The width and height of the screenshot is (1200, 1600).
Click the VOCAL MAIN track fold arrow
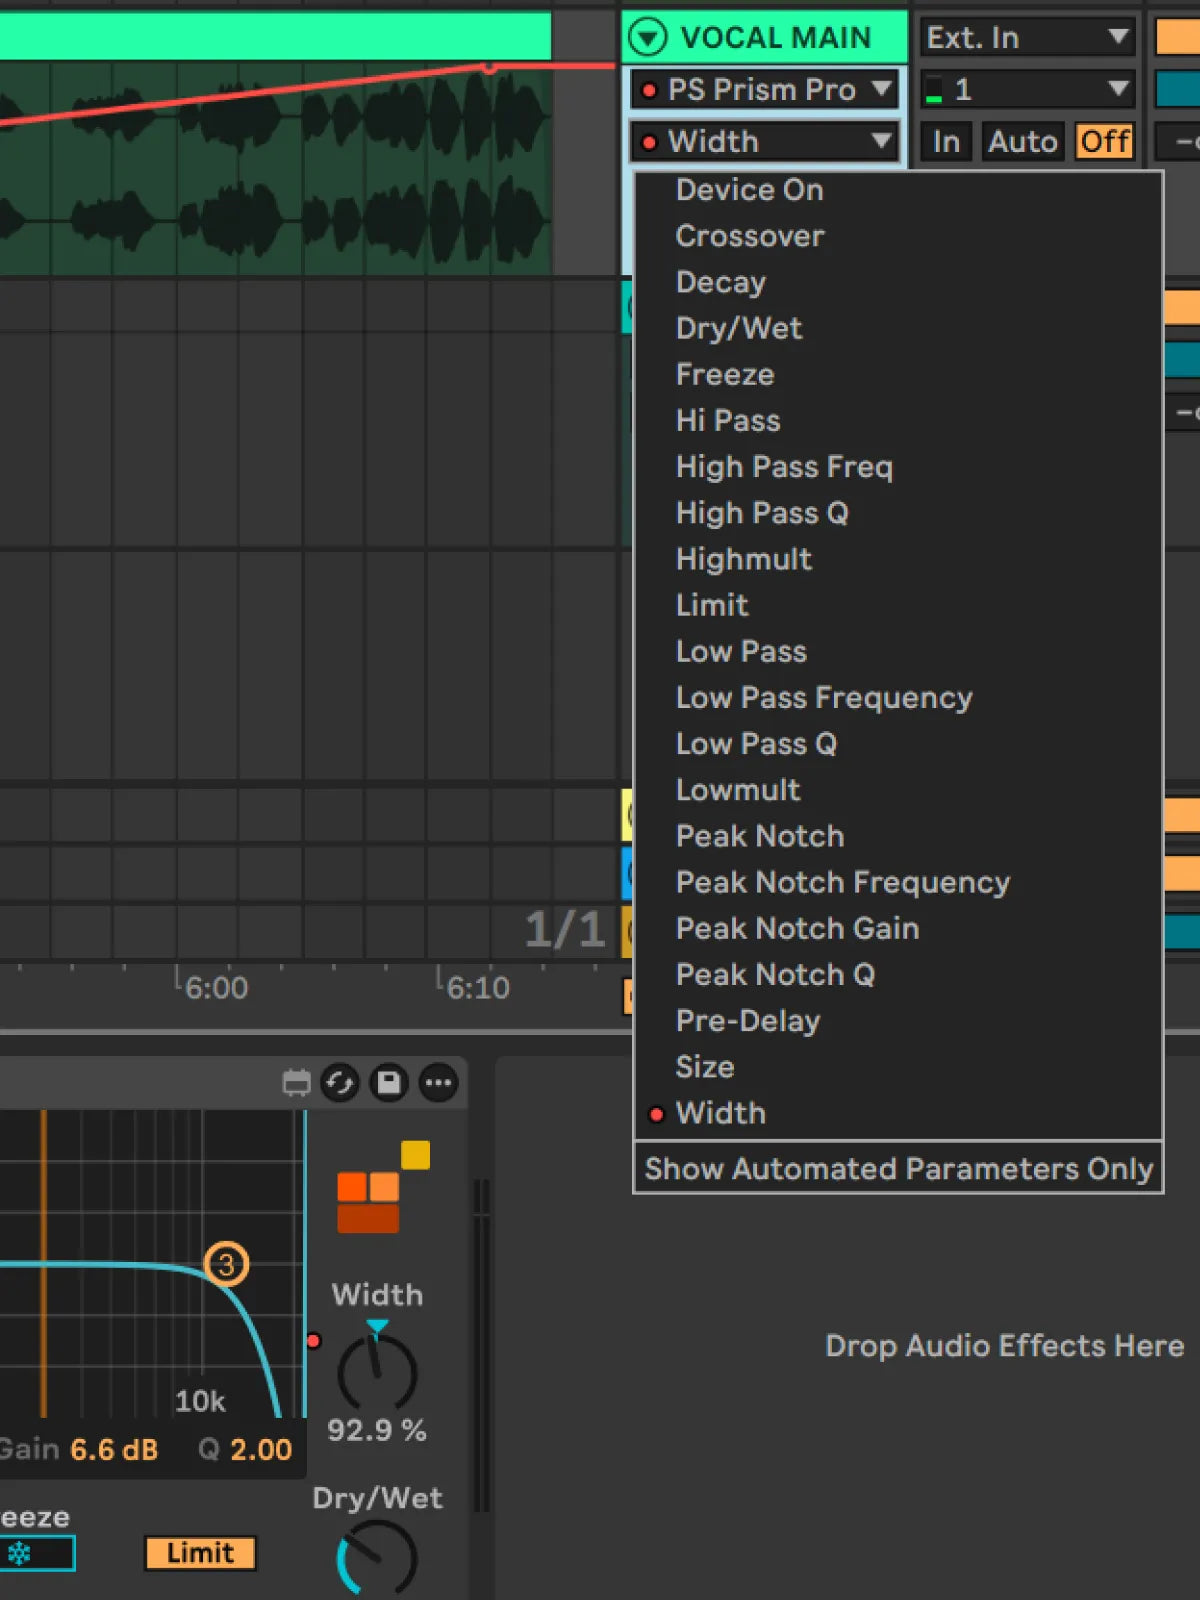click(647, 38)
